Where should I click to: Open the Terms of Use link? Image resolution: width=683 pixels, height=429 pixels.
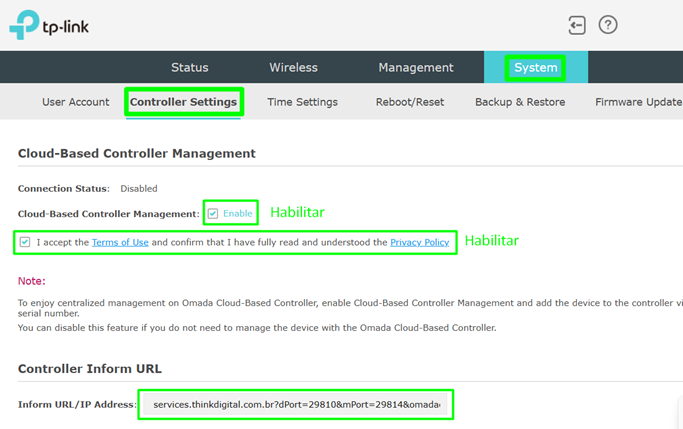pos(119,242)
